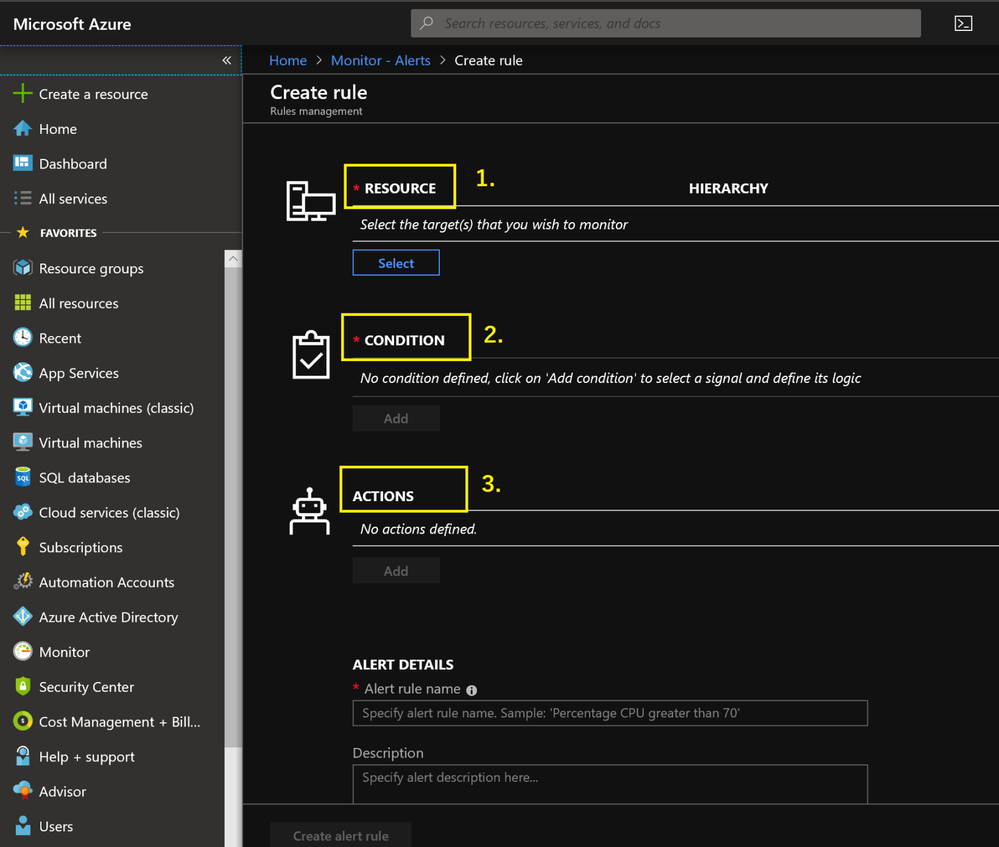Viewport: 999px width, 847px height.
Task: Click the Home house icon in sidebar
Action: (x=22, y=129)
